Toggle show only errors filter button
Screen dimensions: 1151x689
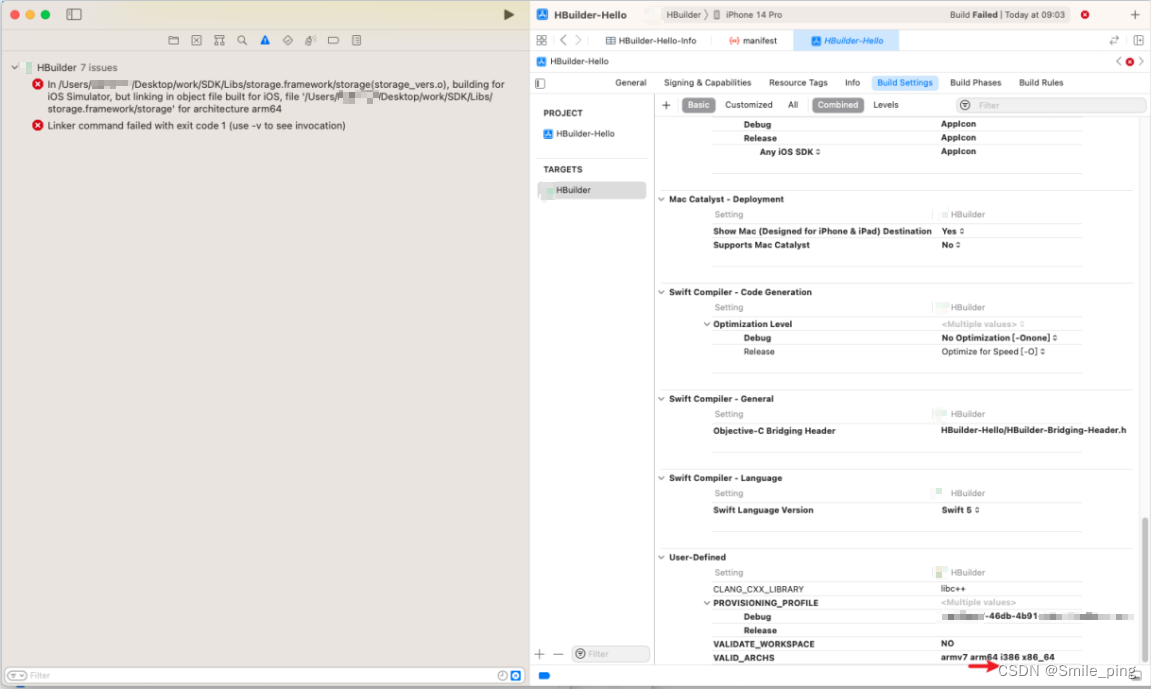516,676
